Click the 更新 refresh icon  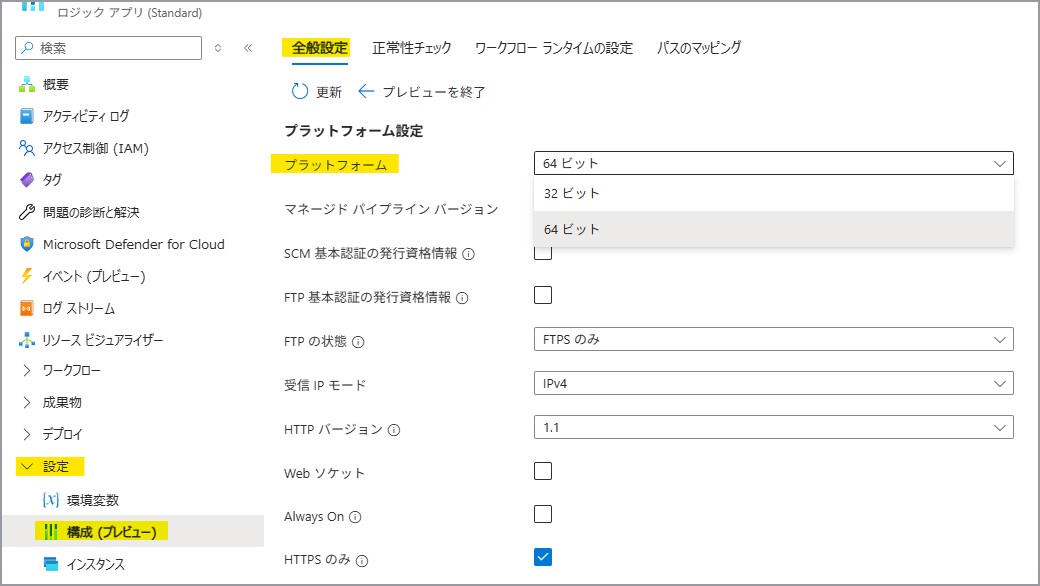tap(300, 92)
